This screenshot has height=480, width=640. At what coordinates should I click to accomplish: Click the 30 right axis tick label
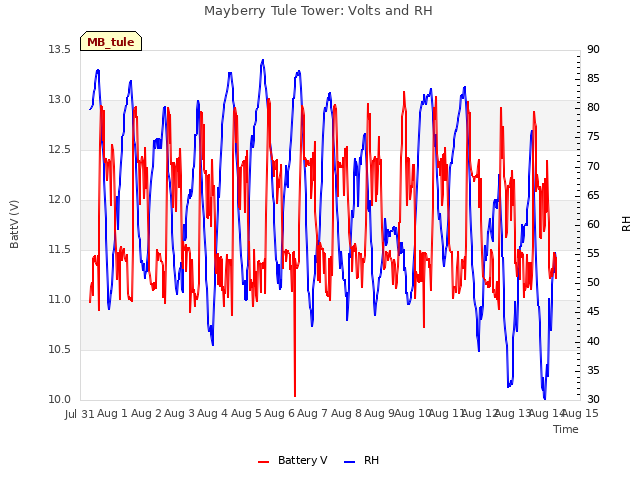593,400
